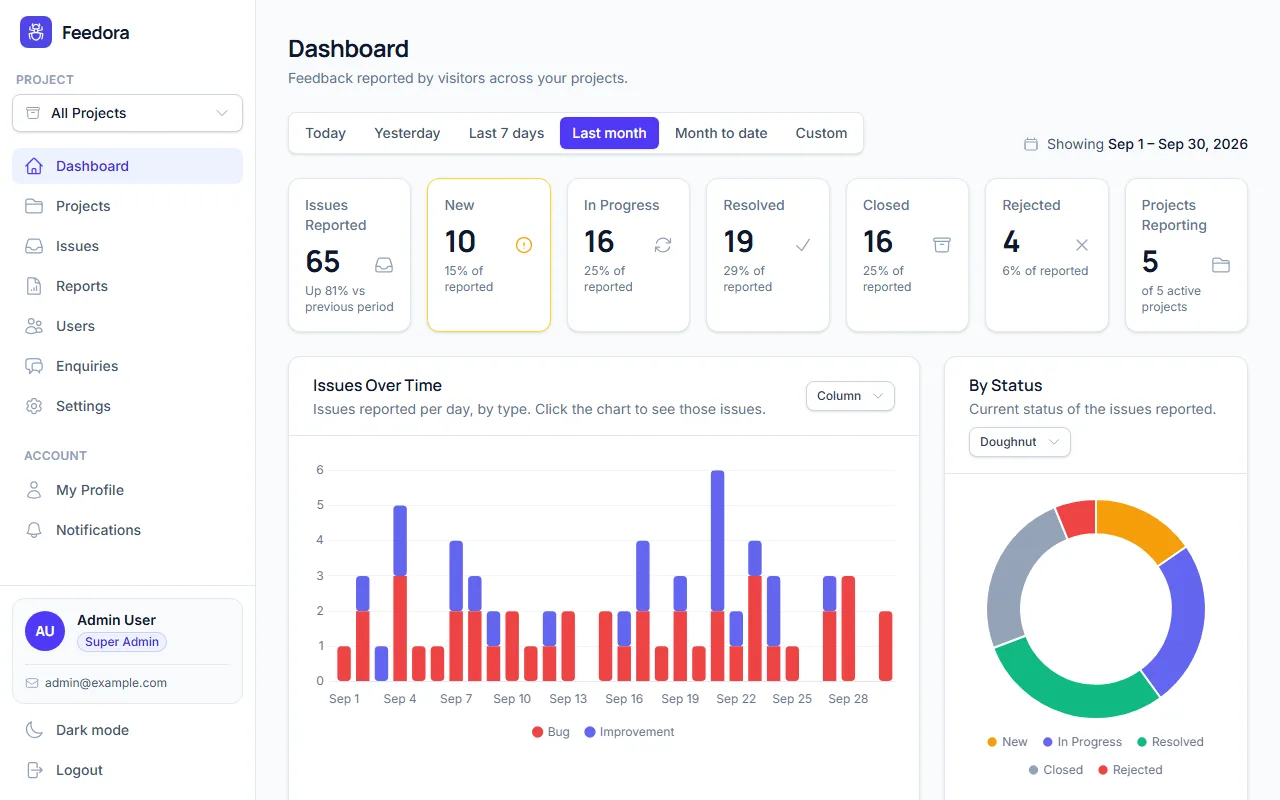Click the Notifications bell icon
The image size is (1280, 800).
(x=34, y=530)
